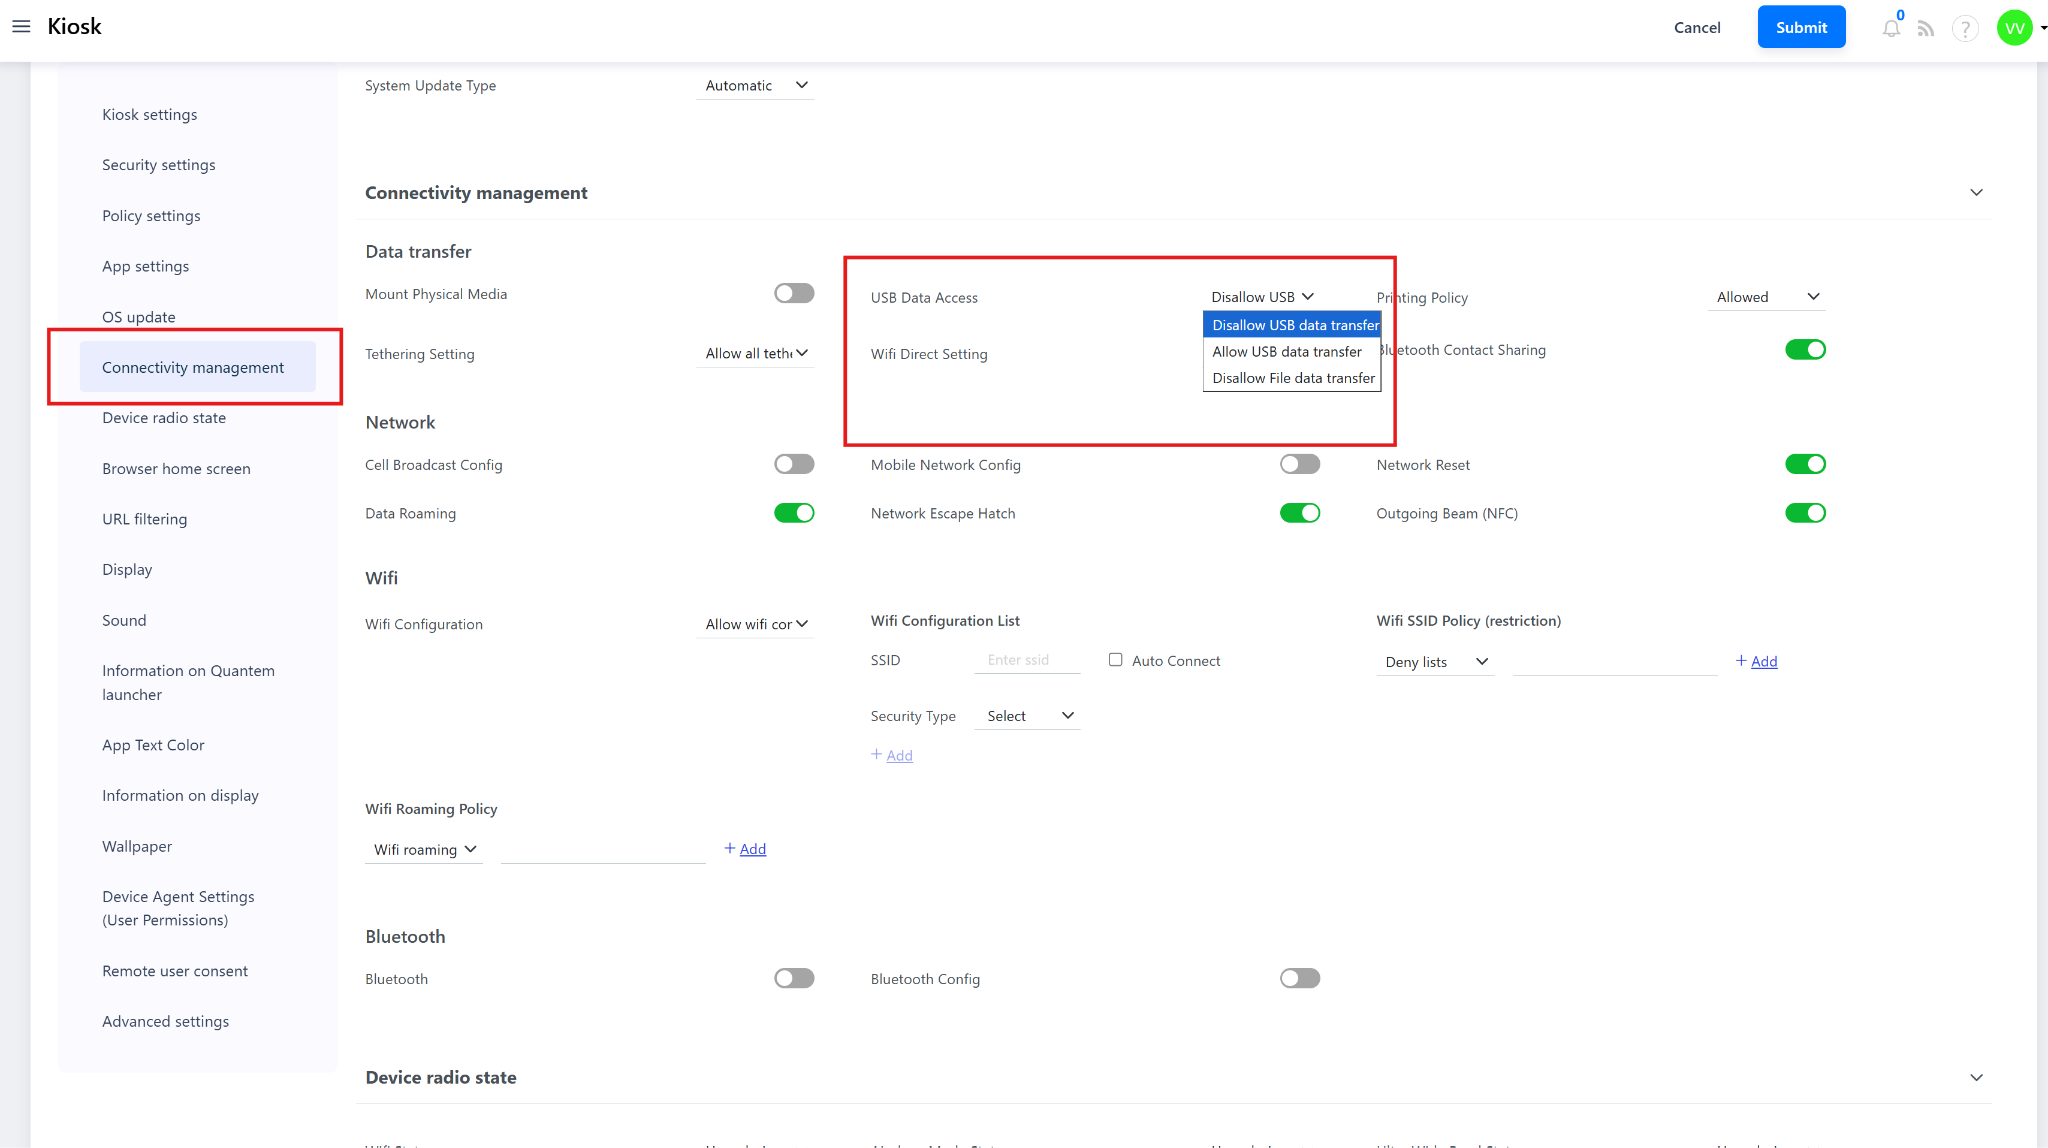This screenshot has width=2048, height=1148.
Task: Choose Disallow File data transfer option
Action: click(1293, 378)
